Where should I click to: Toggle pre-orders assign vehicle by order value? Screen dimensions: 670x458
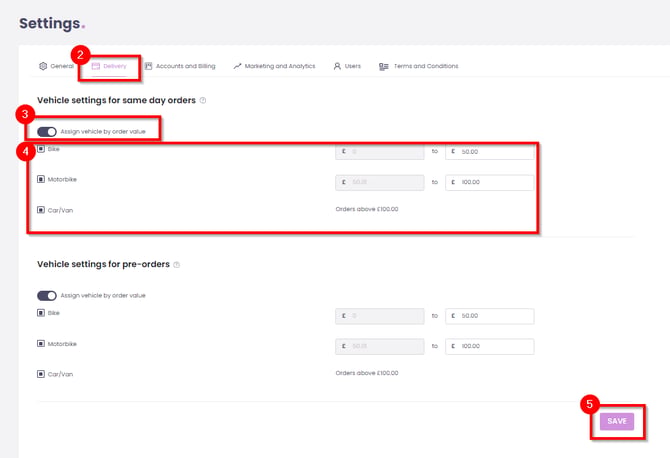tap(47, 296)
